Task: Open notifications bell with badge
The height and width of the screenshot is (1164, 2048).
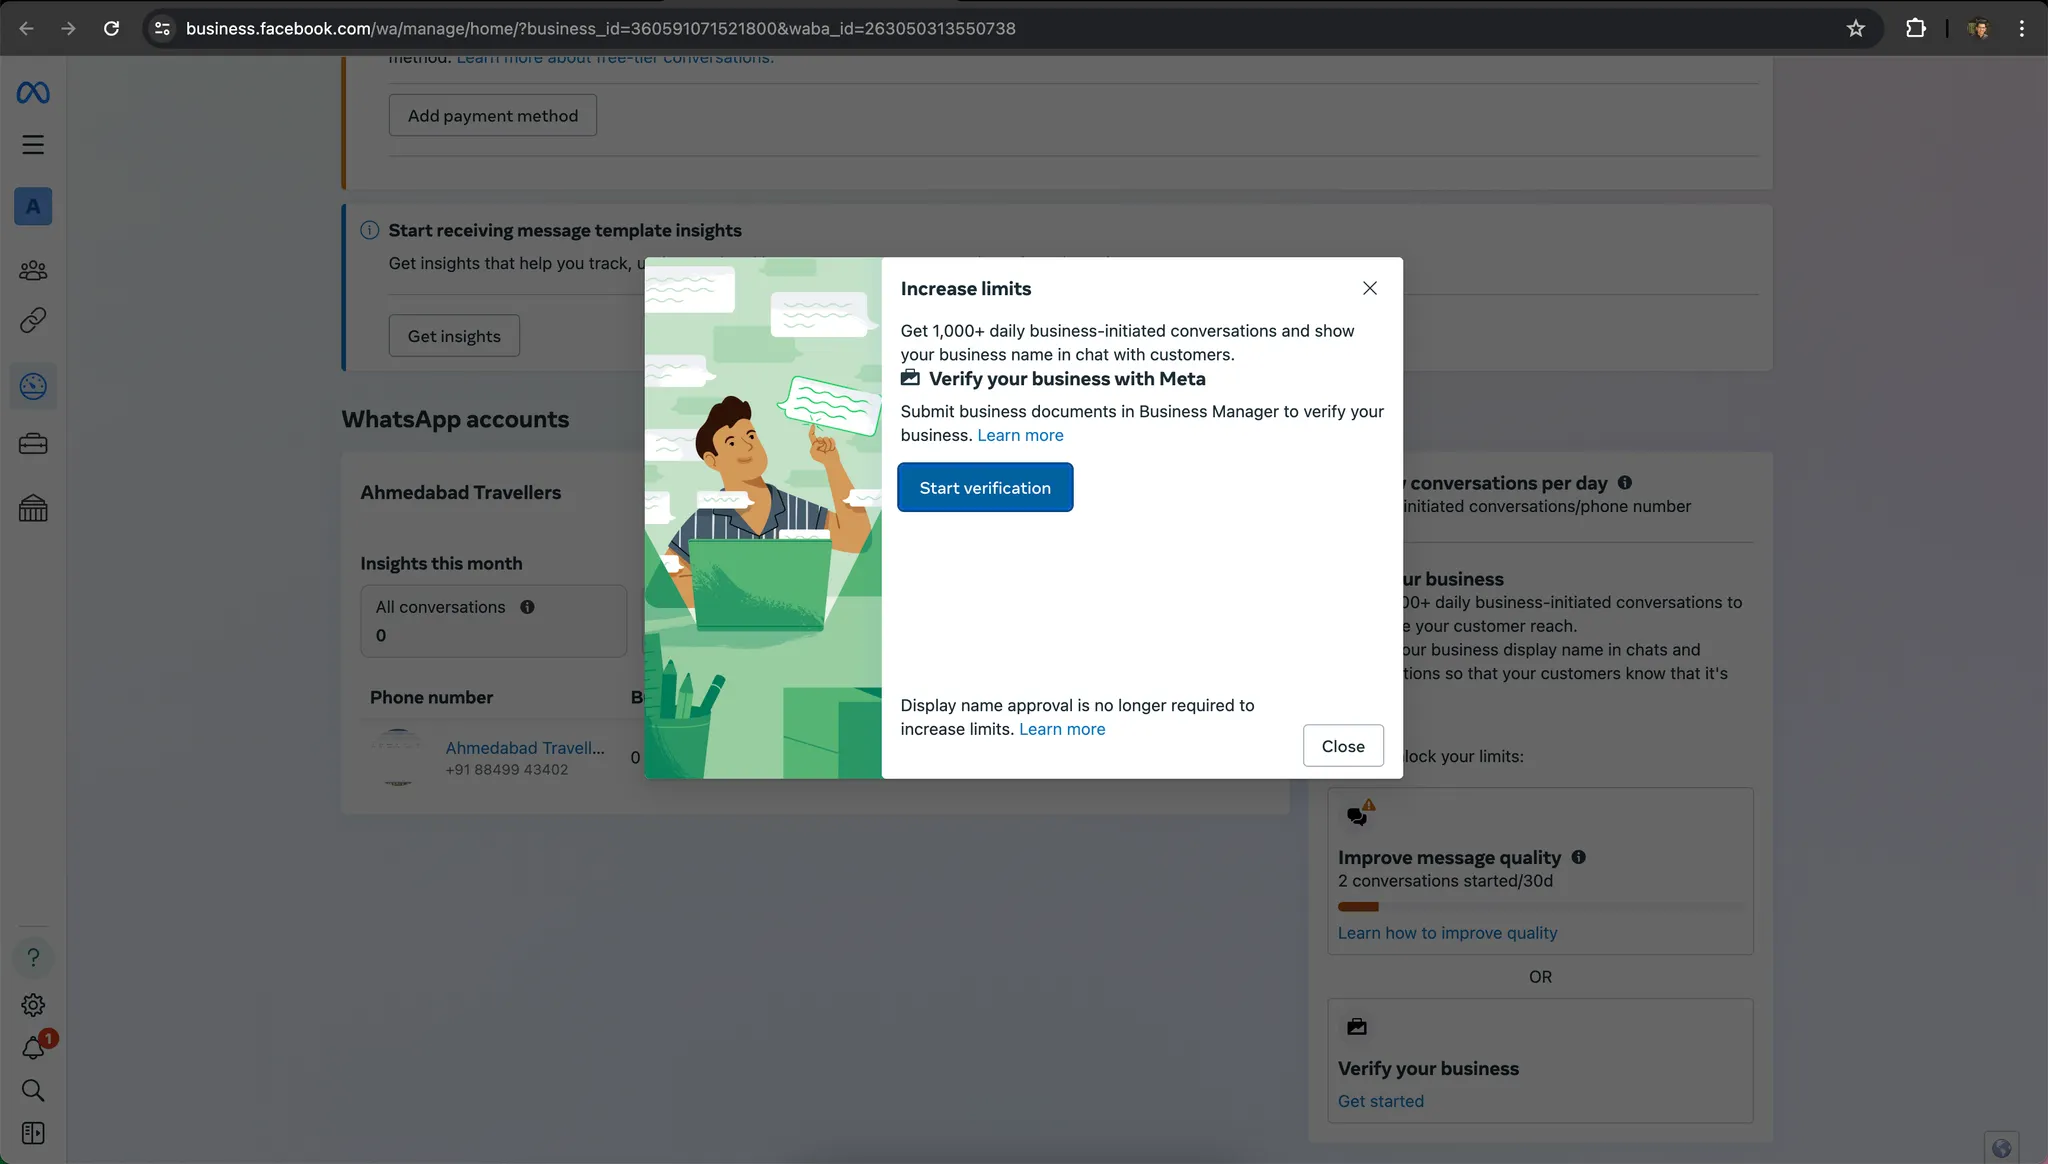Action: click(35, 1046)
